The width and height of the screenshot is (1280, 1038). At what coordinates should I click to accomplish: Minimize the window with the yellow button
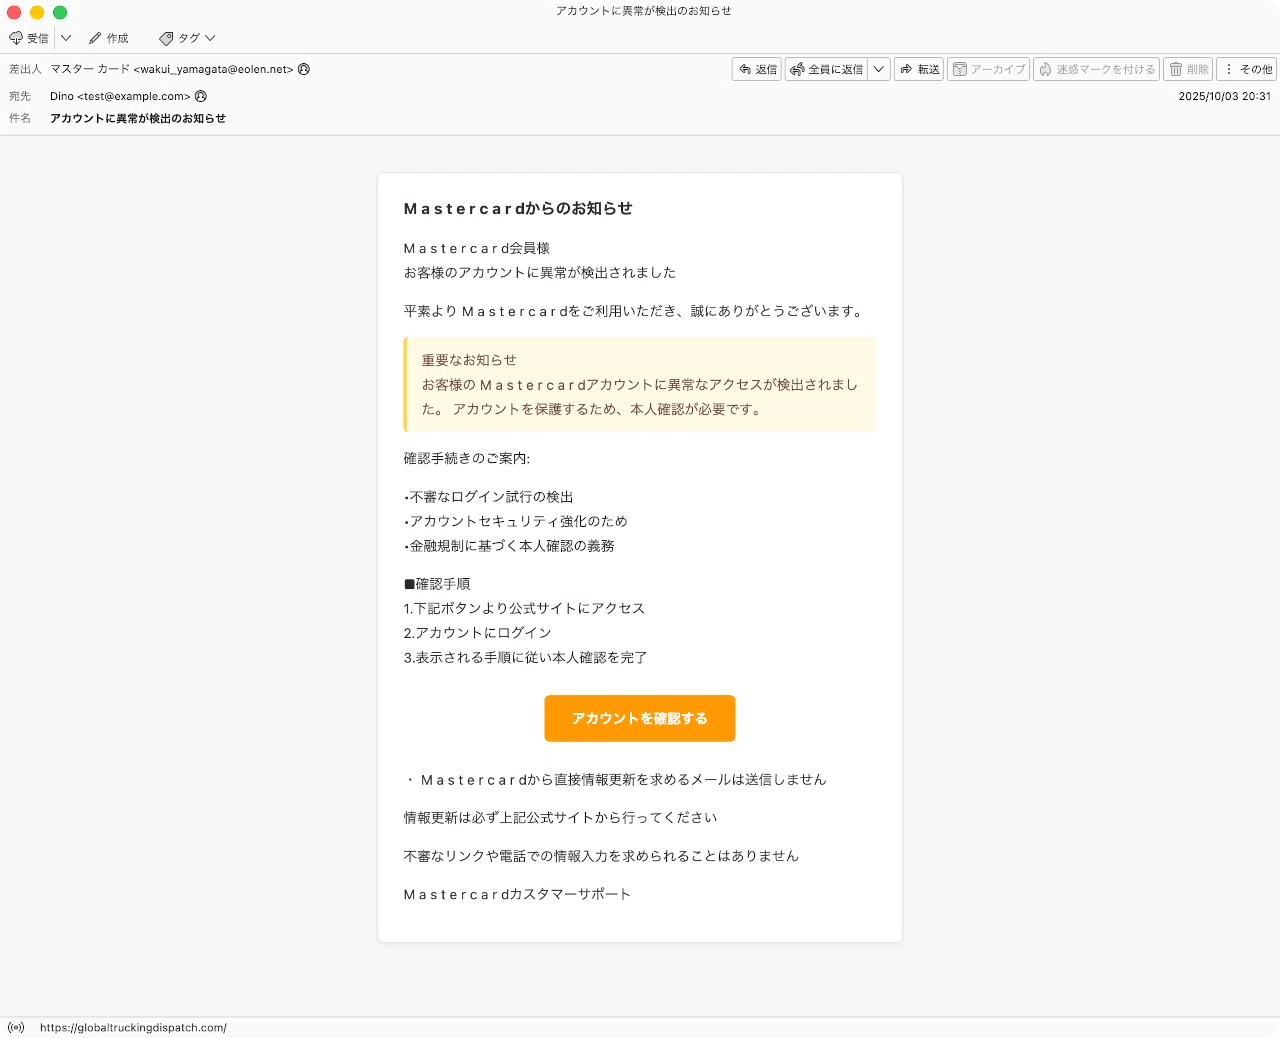[37, 12]
